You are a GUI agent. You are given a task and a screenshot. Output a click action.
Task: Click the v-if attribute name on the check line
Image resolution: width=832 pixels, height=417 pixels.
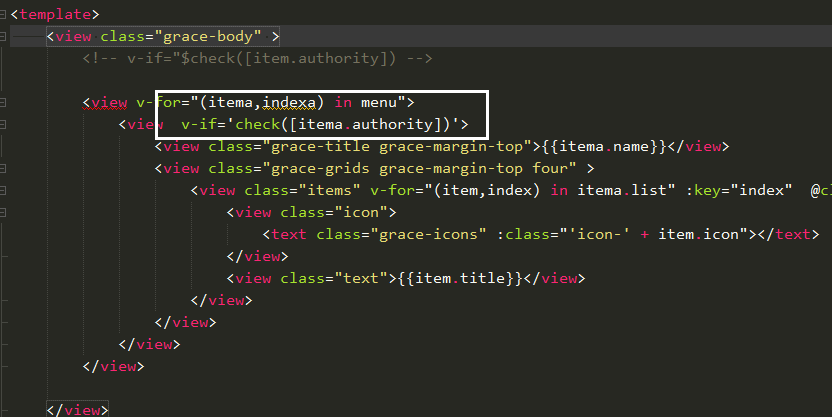pyautogui.click(x=199, y=124)
